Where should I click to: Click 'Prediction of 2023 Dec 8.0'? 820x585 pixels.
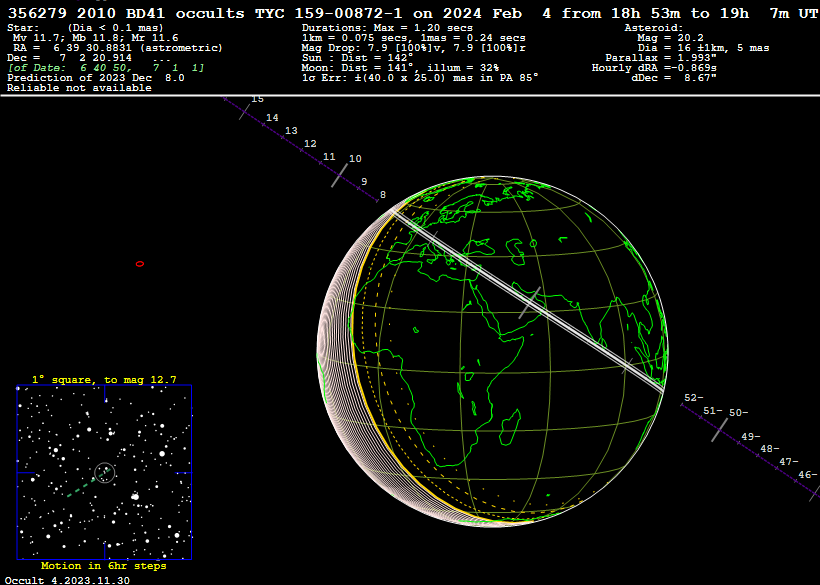coord(96,77)
